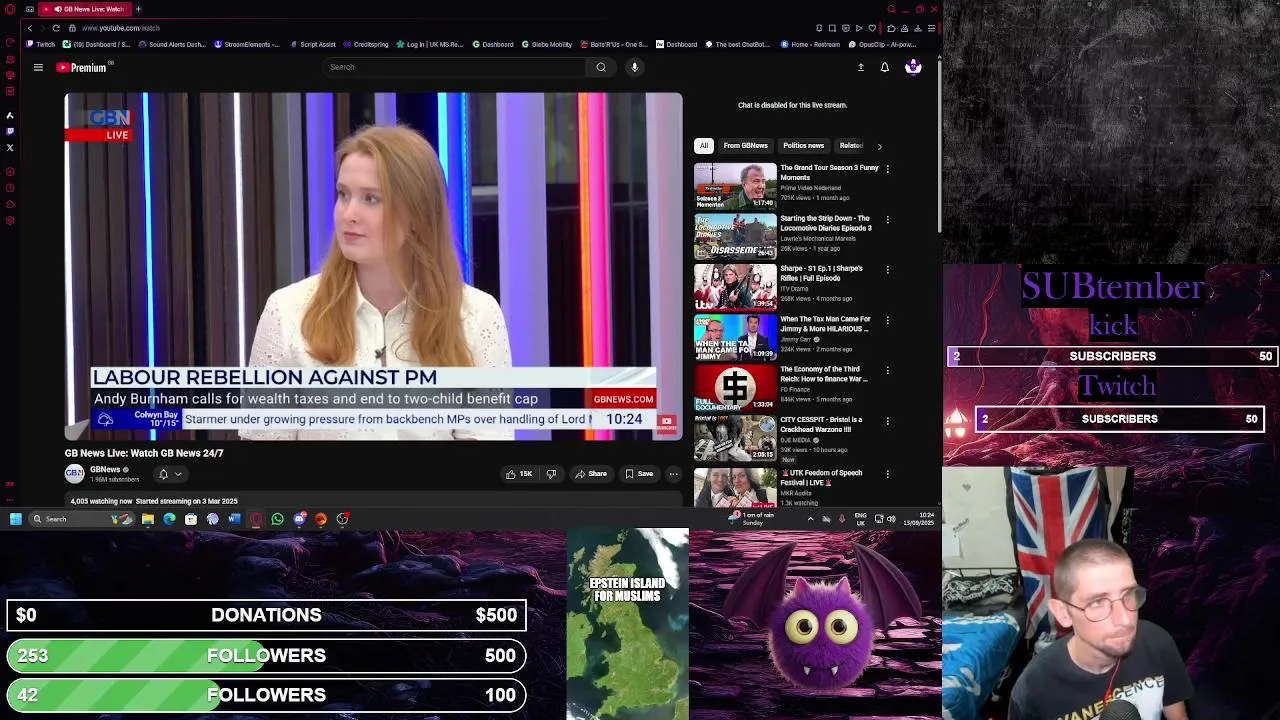Open options for UTK Freedom of Speech
This screenshot has height=720, width=1280.
point(887,474)
